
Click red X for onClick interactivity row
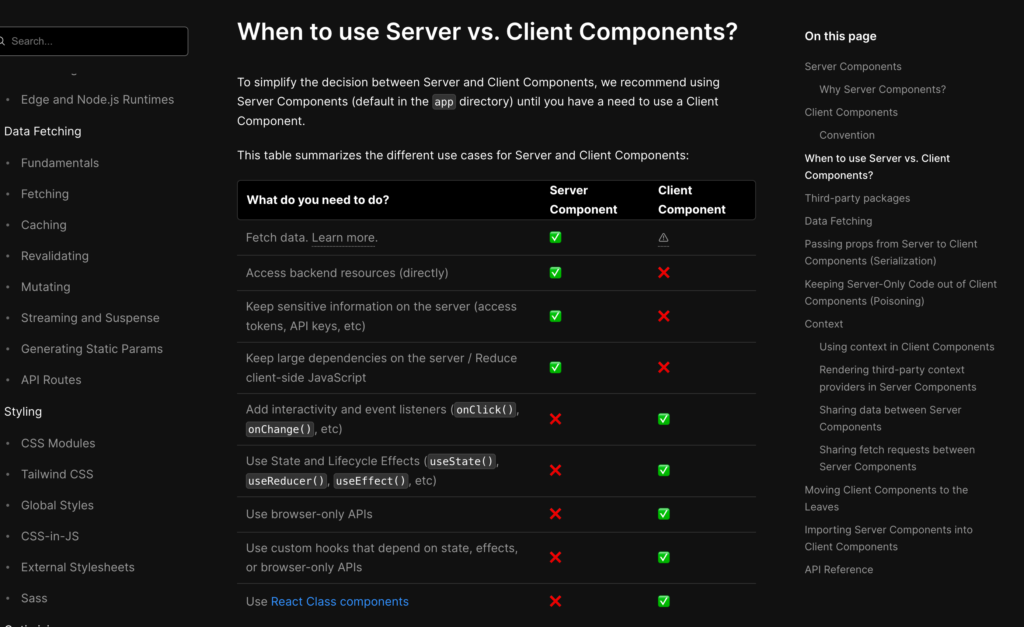(x=555, y=419)
